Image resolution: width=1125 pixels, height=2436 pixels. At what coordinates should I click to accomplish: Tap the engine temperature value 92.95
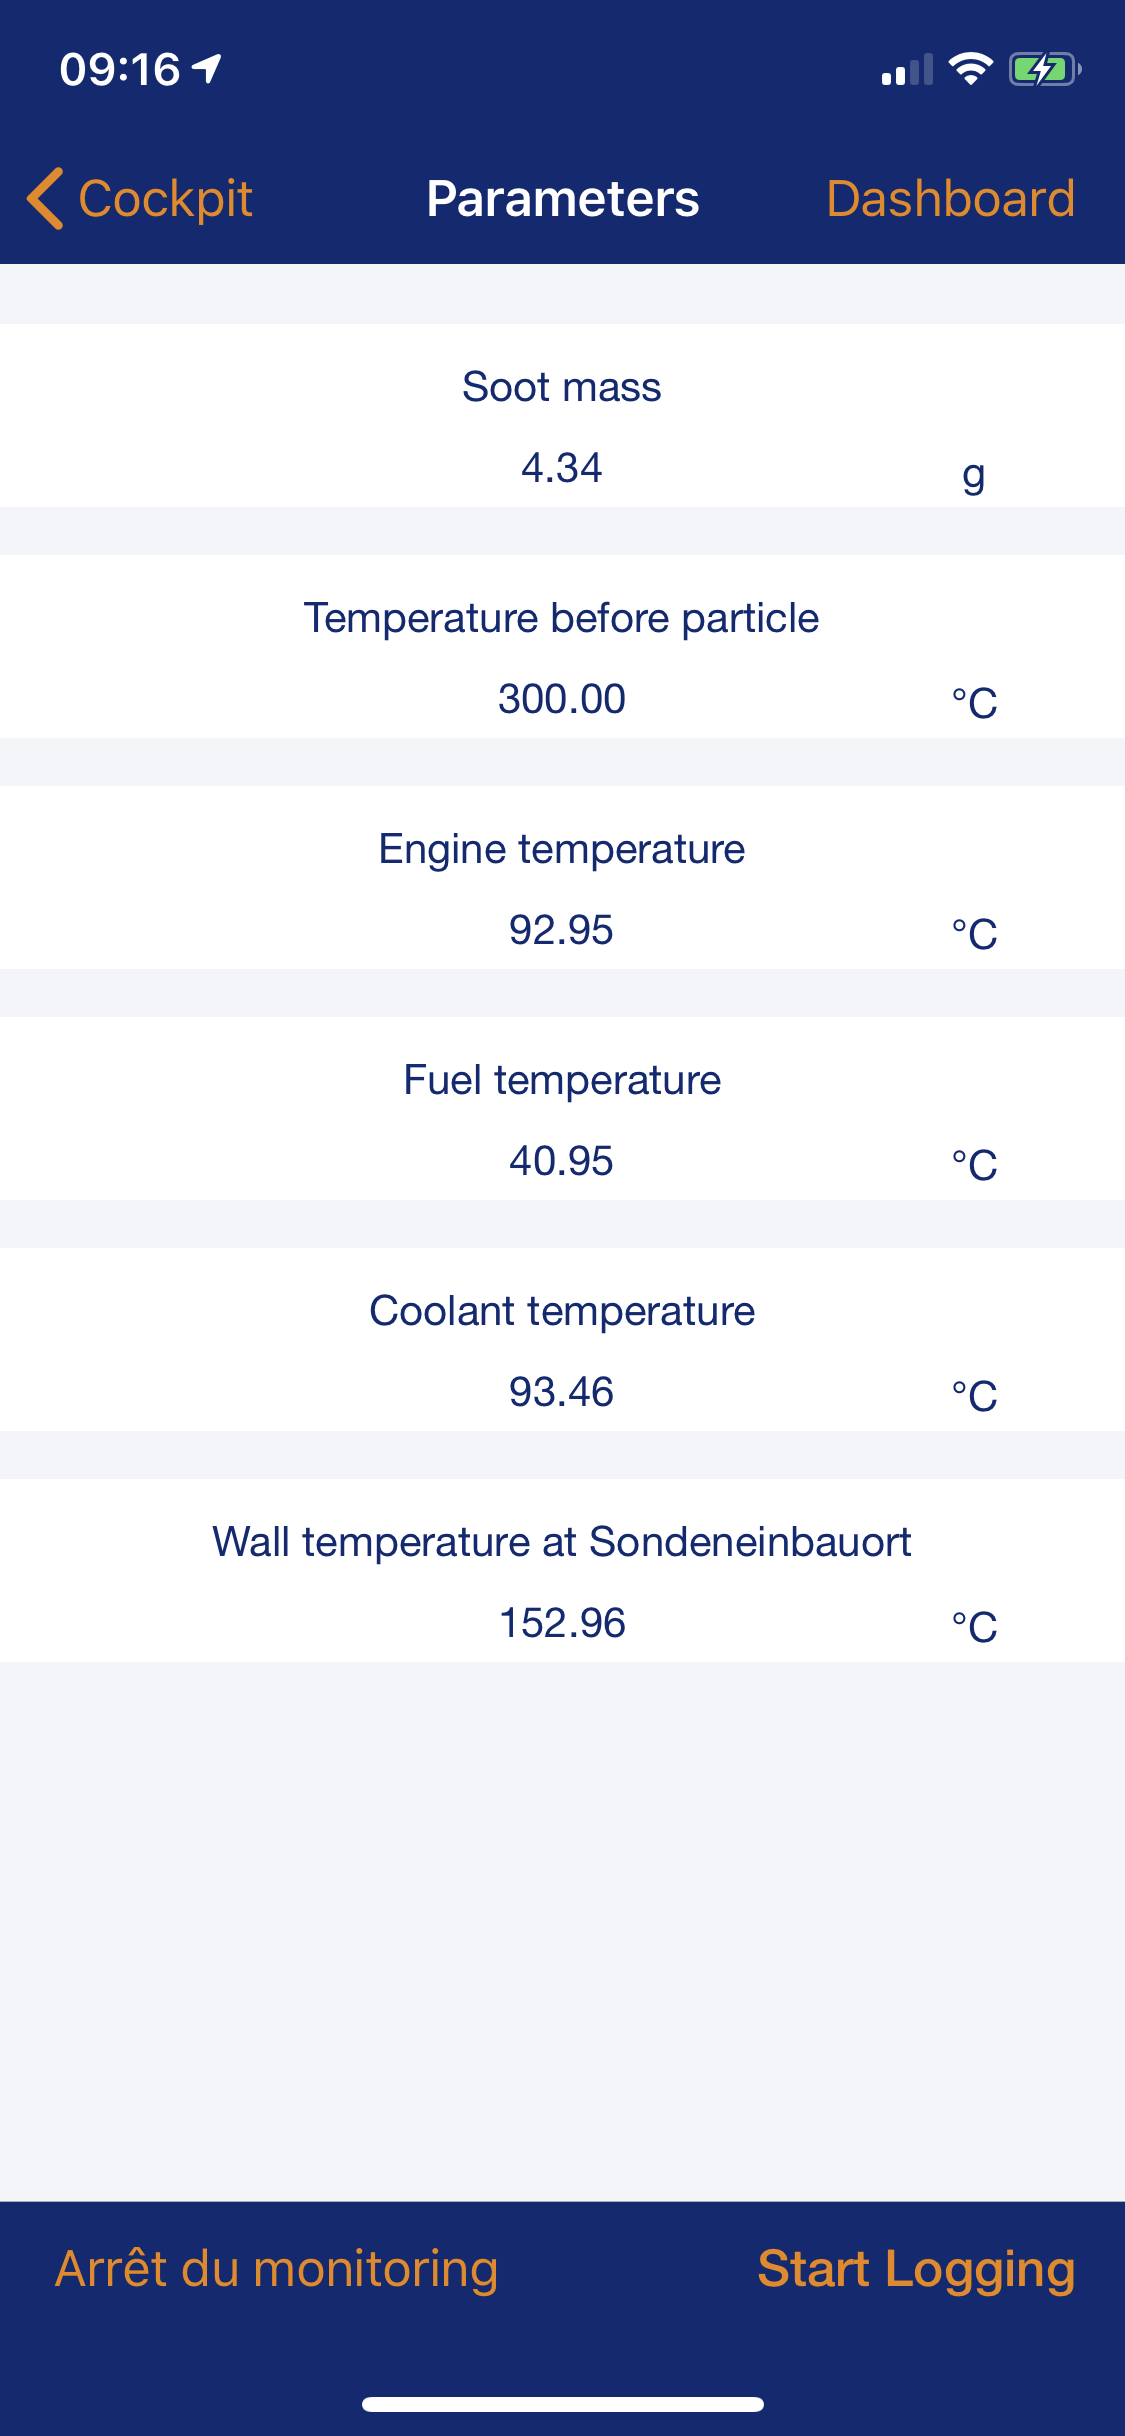[x=561, y=930]
